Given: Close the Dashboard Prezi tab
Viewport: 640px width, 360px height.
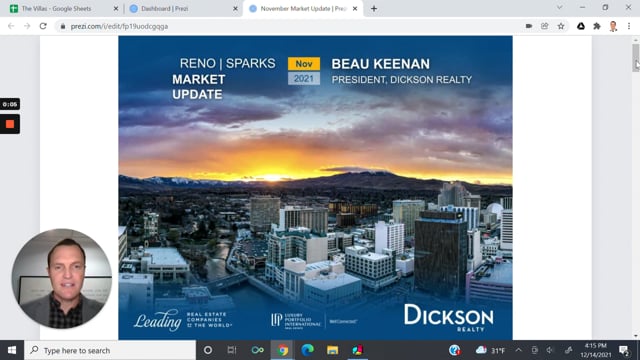Looking at the screenshot, I should (x=235, y=9).
